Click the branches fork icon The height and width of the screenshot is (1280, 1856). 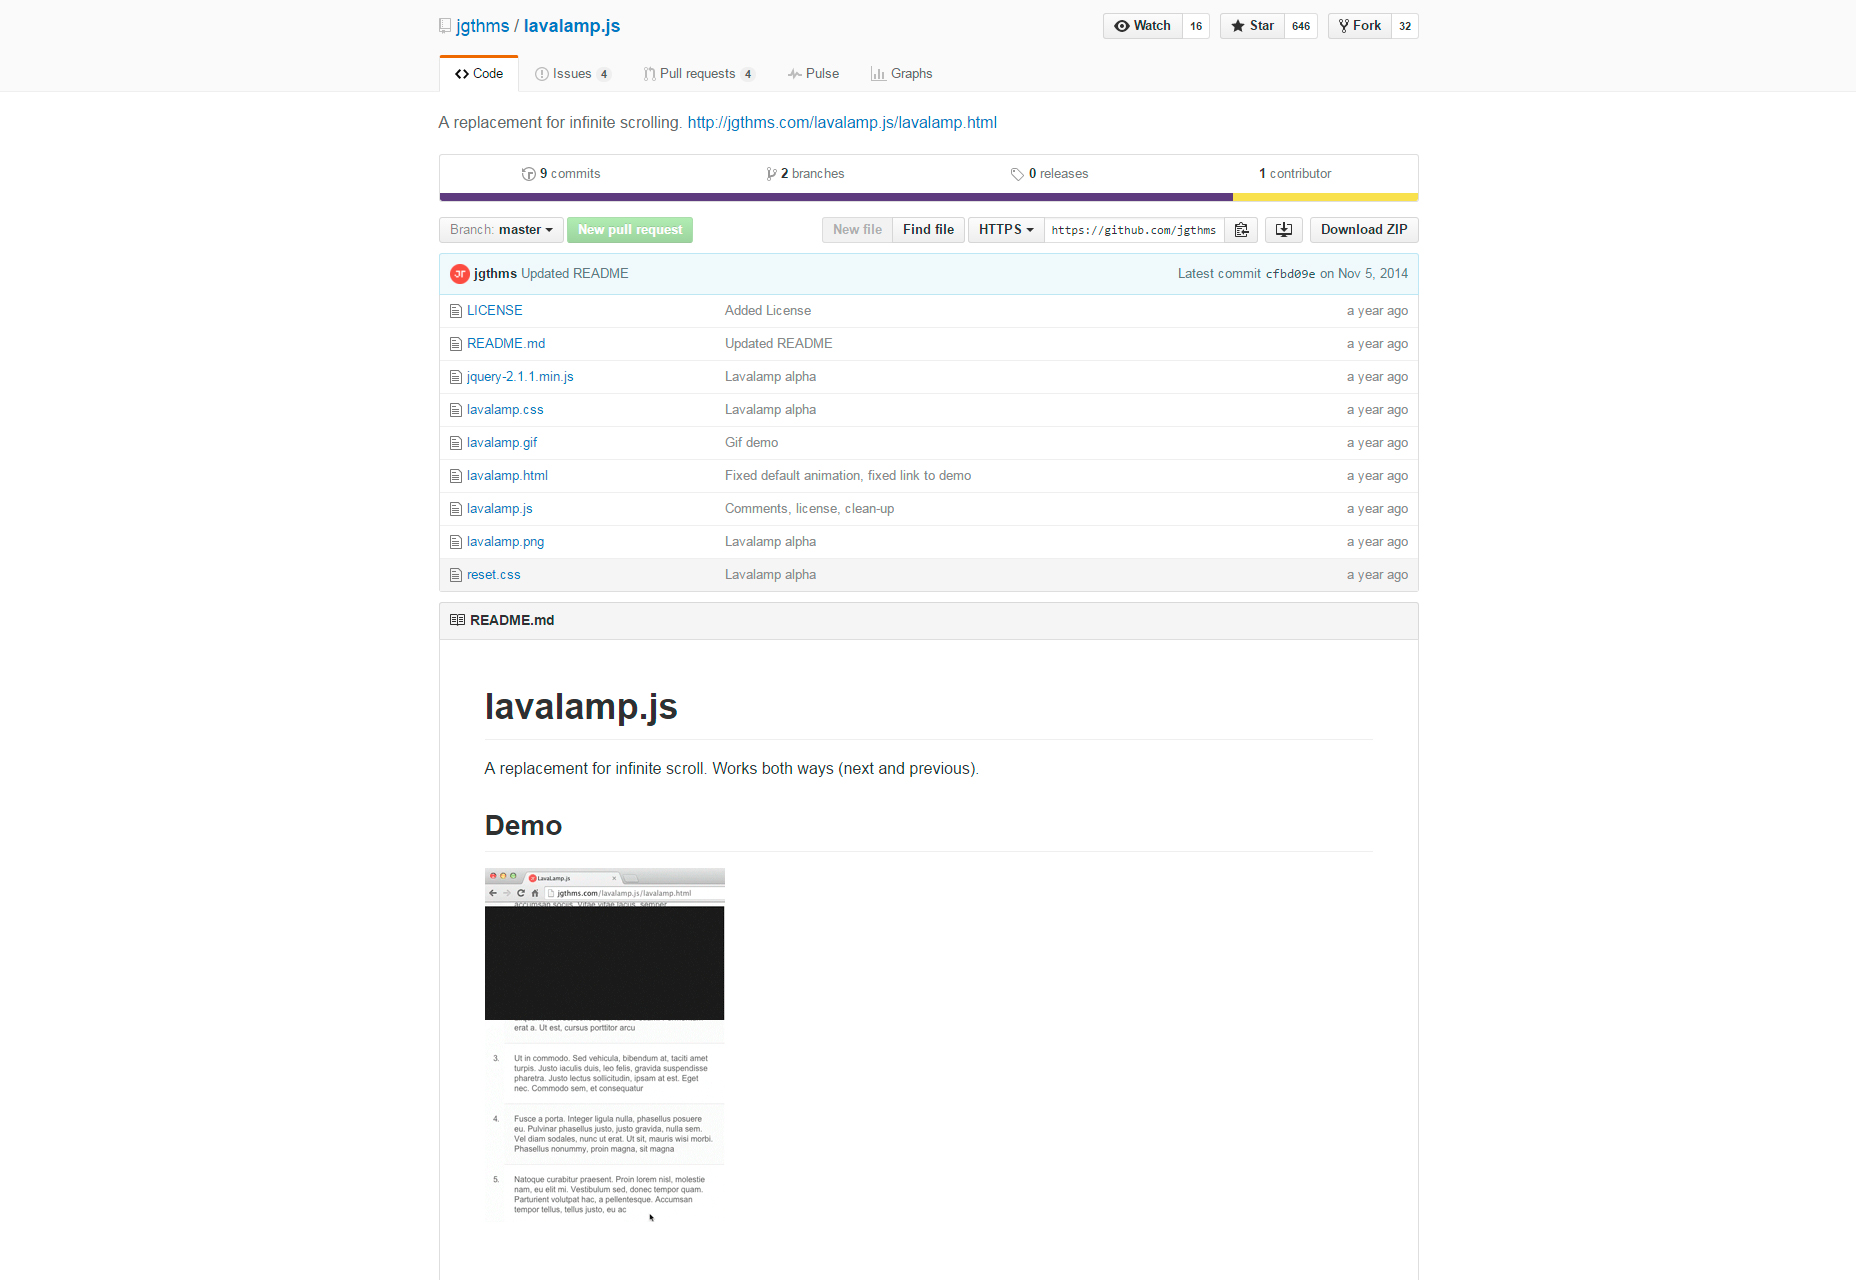click(771, 174)
